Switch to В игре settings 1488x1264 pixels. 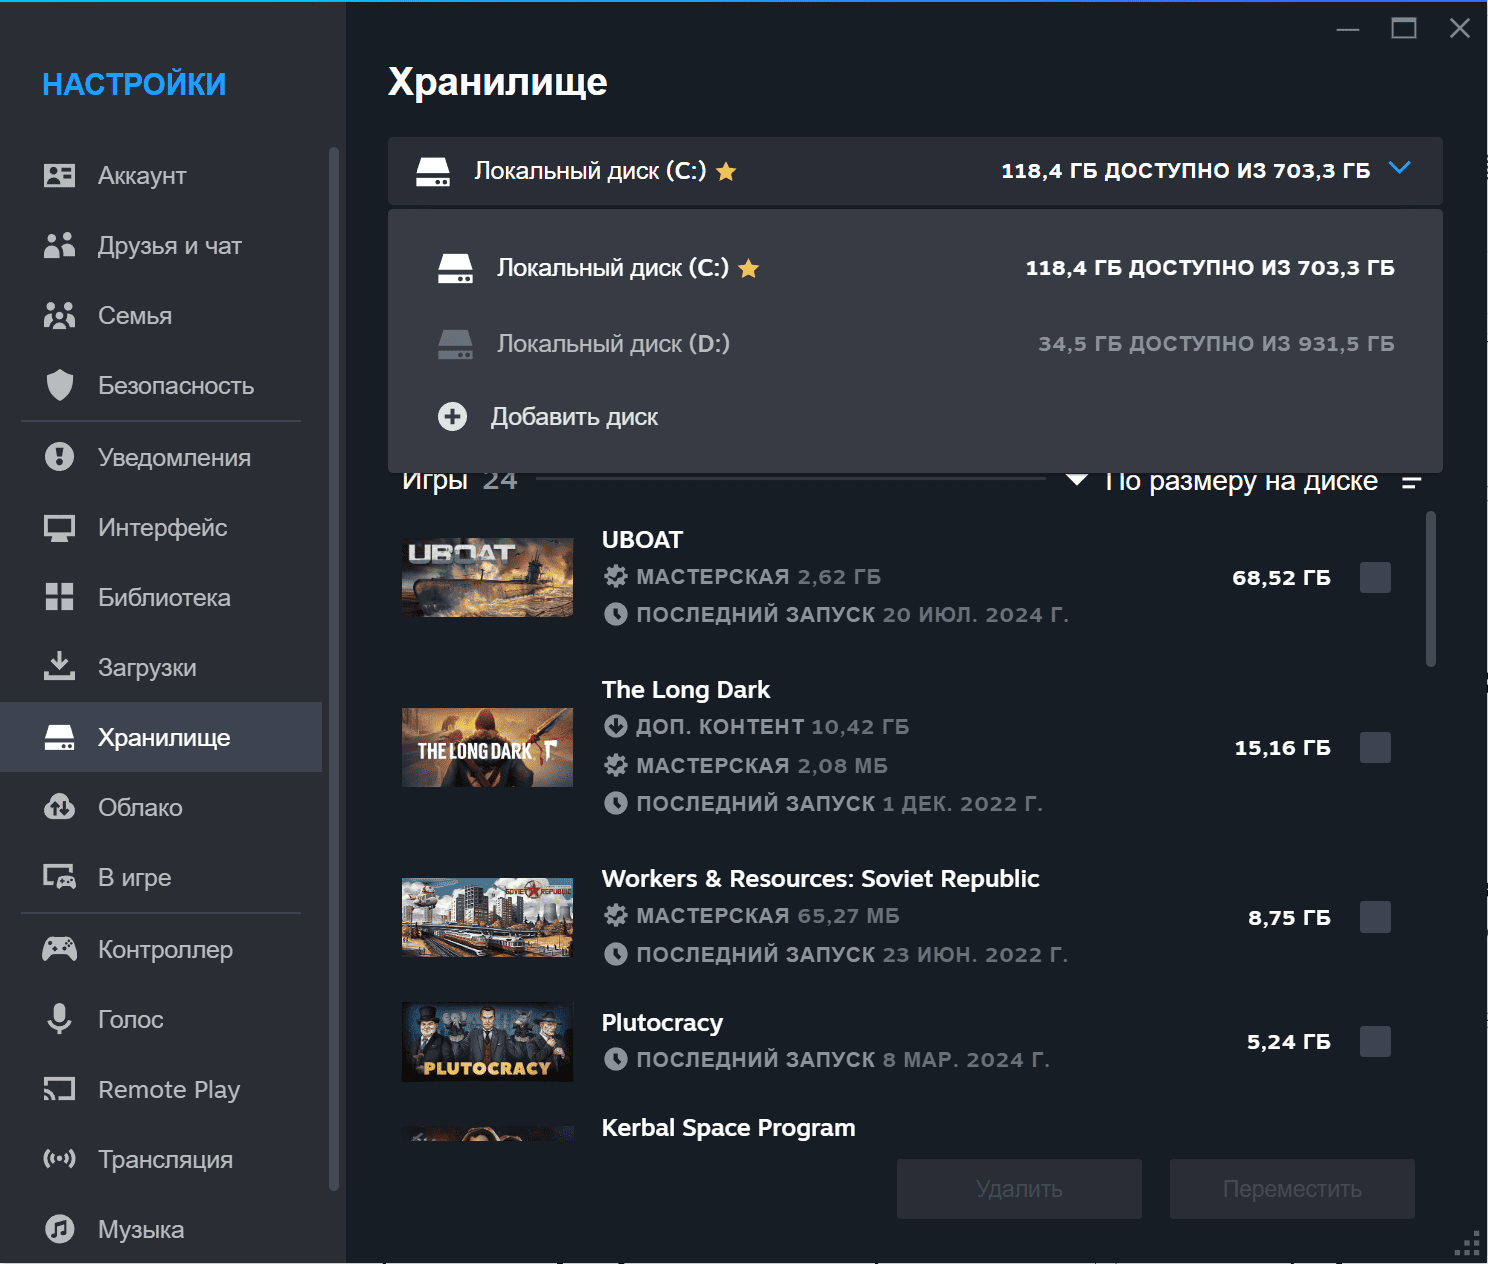click(161, 878)
